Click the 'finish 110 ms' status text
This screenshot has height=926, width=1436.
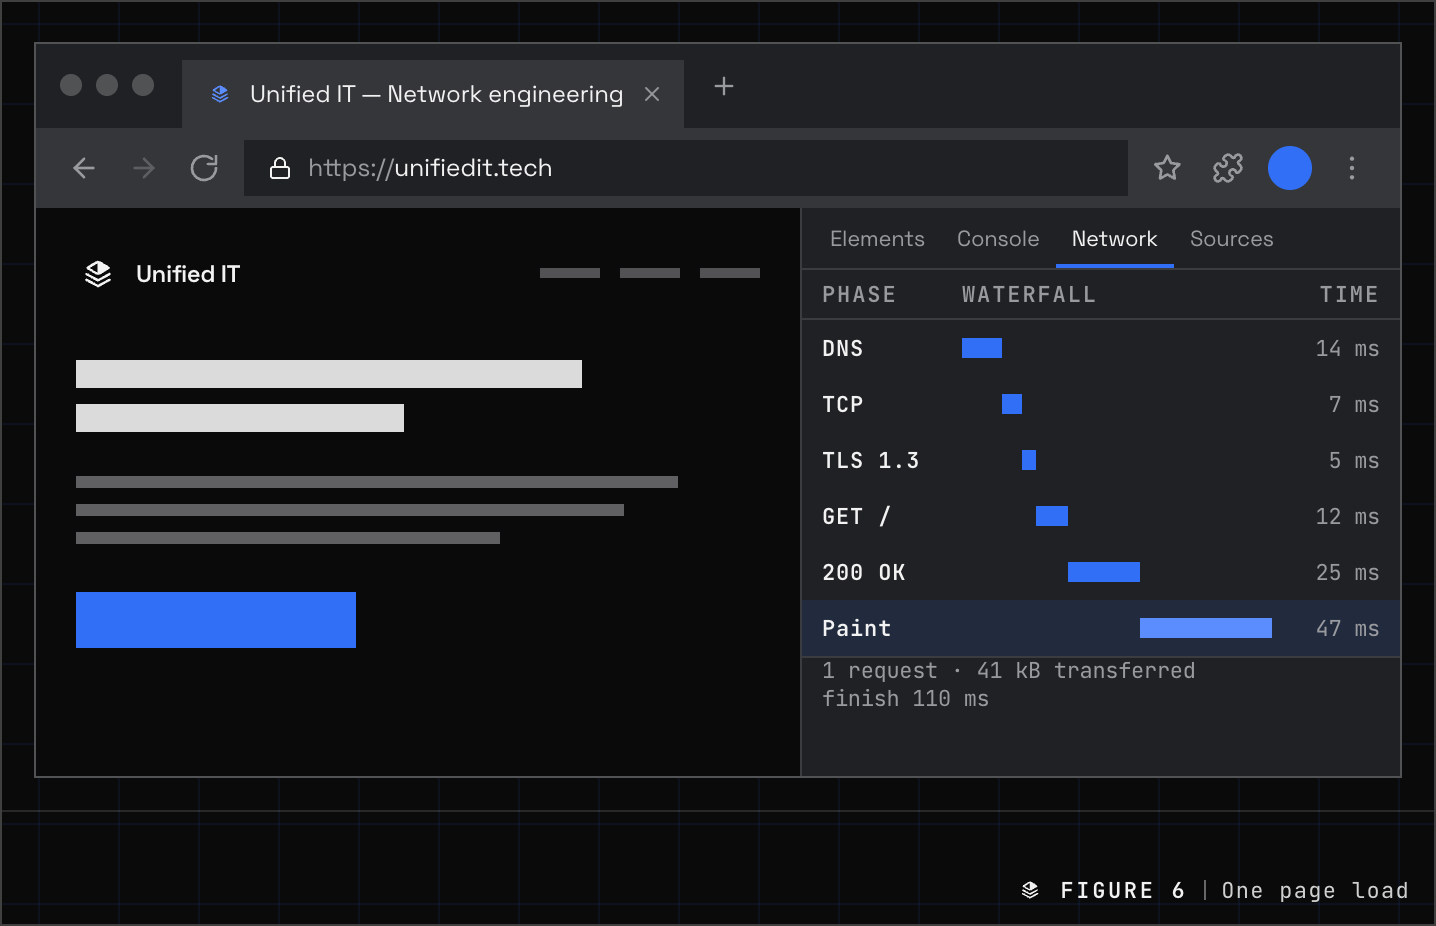pyautogui.click(x=905, y=698)
